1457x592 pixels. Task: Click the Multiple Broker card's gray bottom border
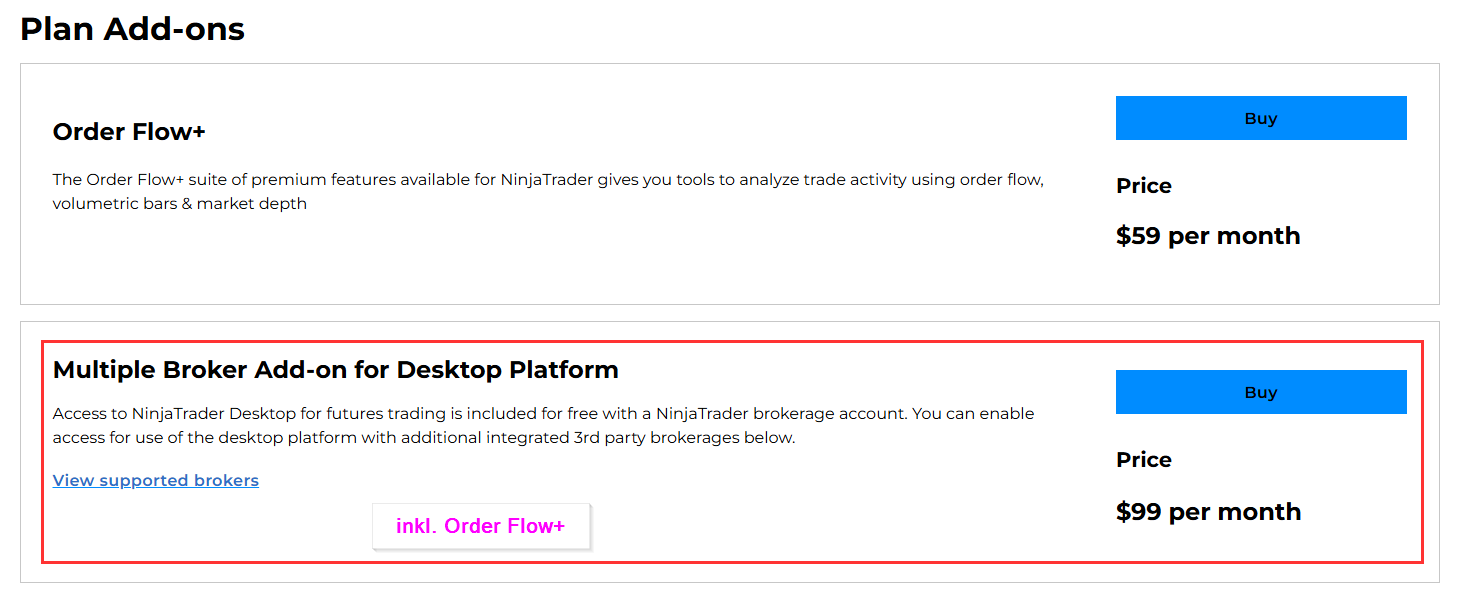[730, 582]
